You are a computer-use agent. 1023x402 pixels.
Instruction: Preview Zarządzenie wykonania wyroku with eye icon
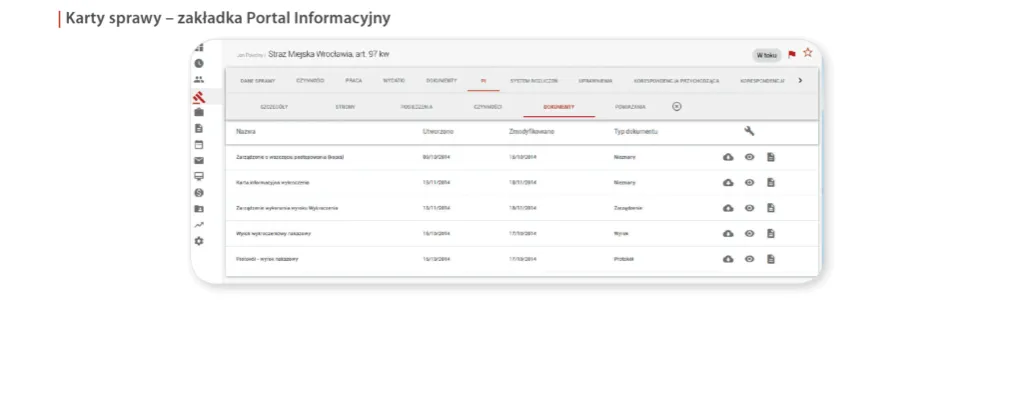tap(750, 208)
